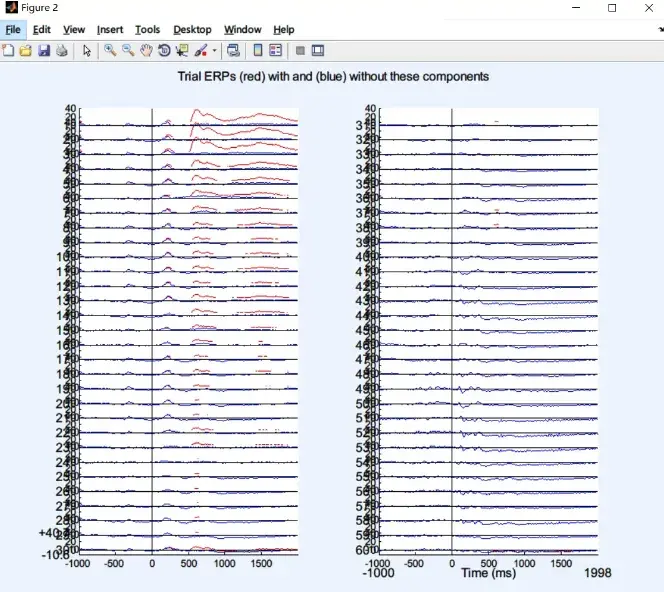Screen dimensions: 664x592
Task: Show plot tools and dock figure
Action: [318, 51]
